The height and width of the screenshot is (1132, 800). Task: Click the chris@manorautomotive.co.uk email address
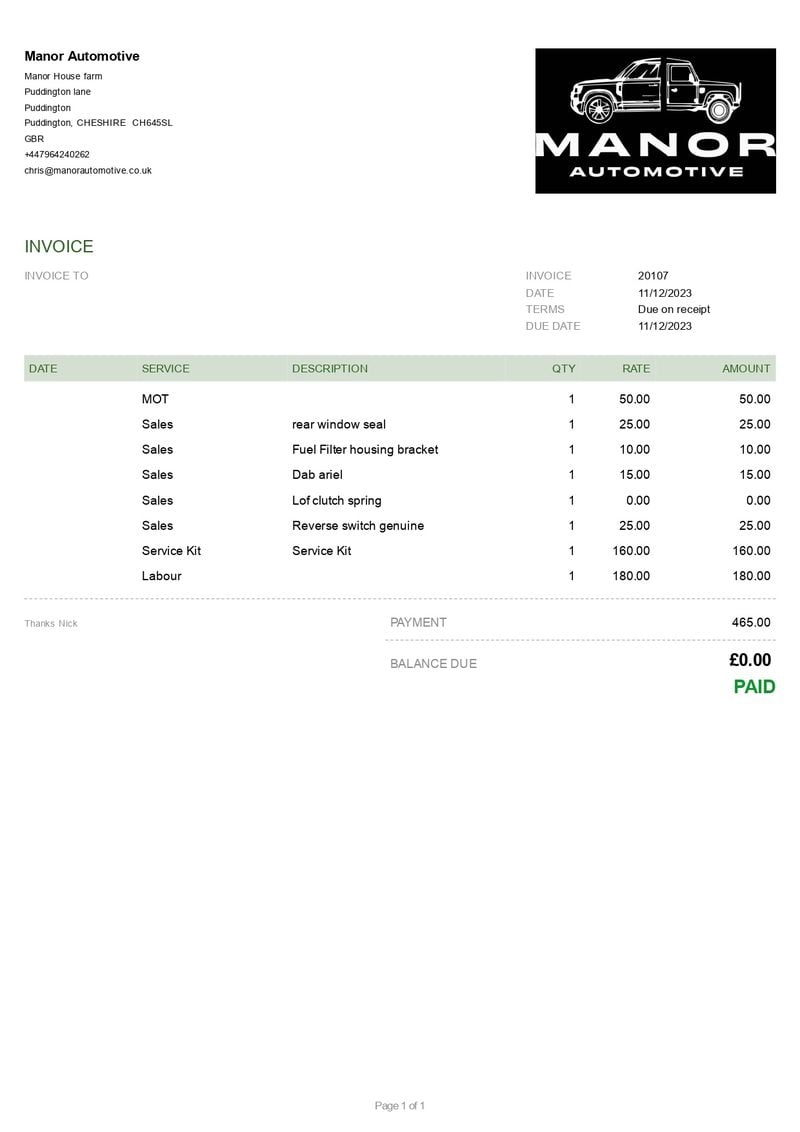pos(88,170)
